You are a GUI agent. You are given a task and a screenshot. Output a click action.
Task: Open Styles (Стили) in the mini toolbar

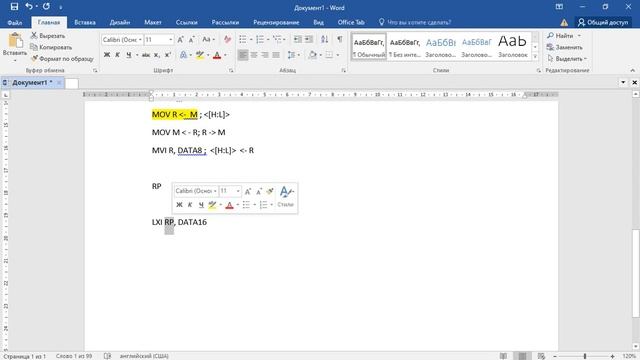tap(286, 197)
